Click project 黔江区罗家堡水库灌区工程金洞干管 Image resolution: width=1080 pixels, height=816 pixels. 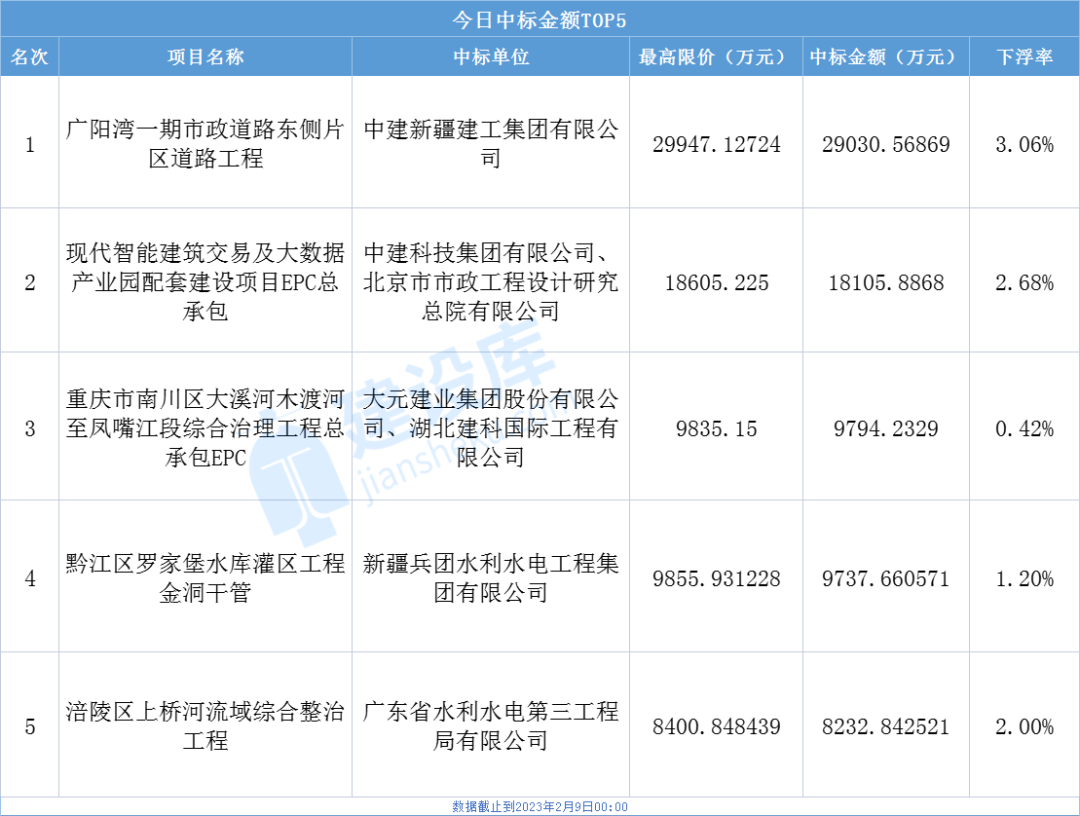pyautogui.click(x=205, y=578)
